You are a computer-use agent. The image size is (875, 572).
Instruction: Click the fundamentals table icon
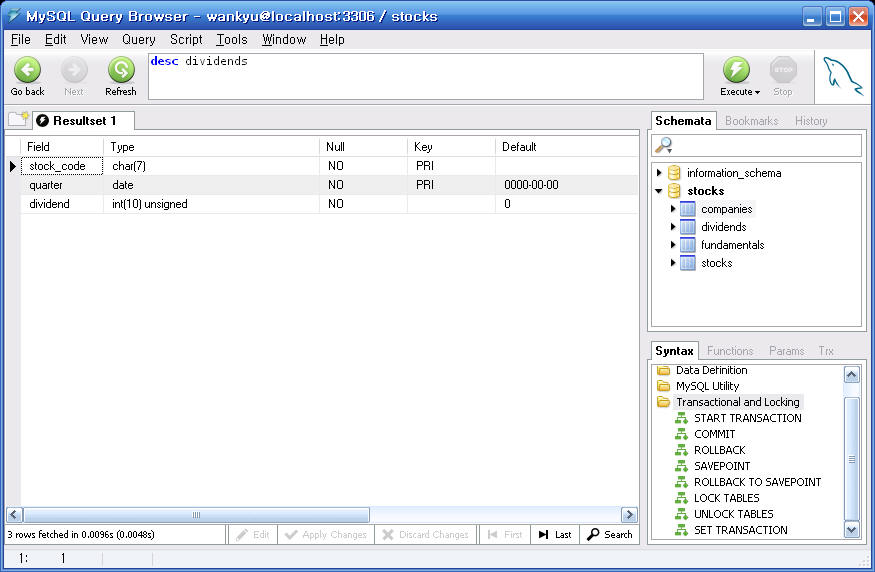point(688,245)
